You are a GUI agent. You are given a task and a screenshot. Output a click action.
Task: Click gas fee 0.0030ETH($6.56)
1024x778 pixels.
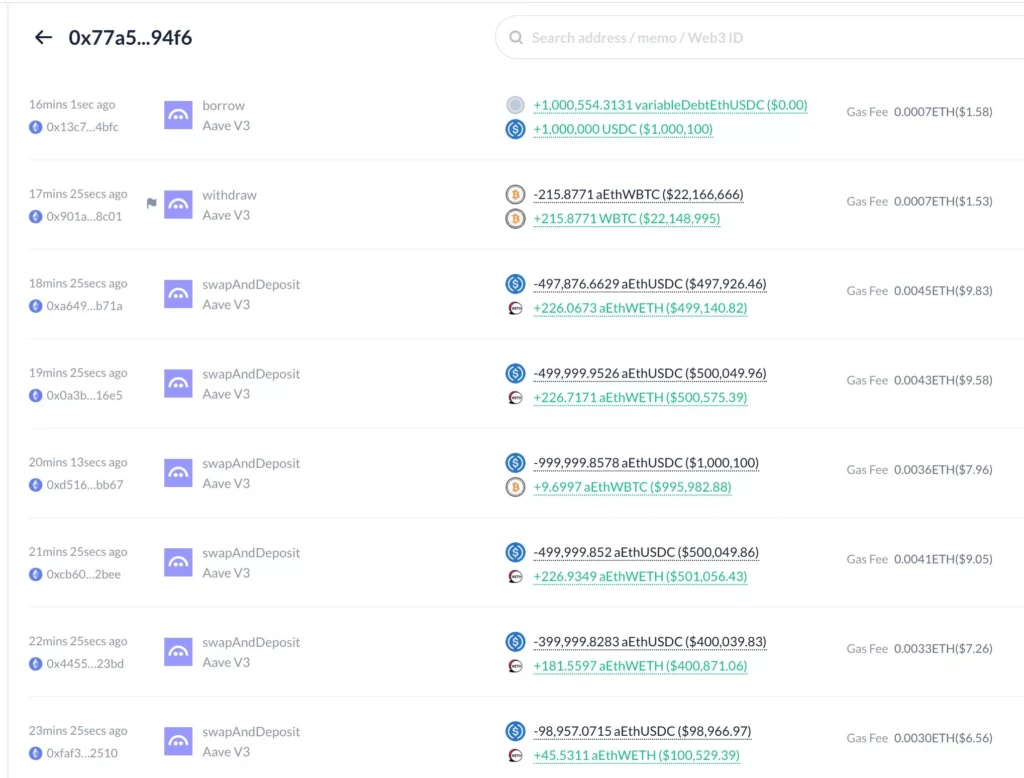point(943,738)
